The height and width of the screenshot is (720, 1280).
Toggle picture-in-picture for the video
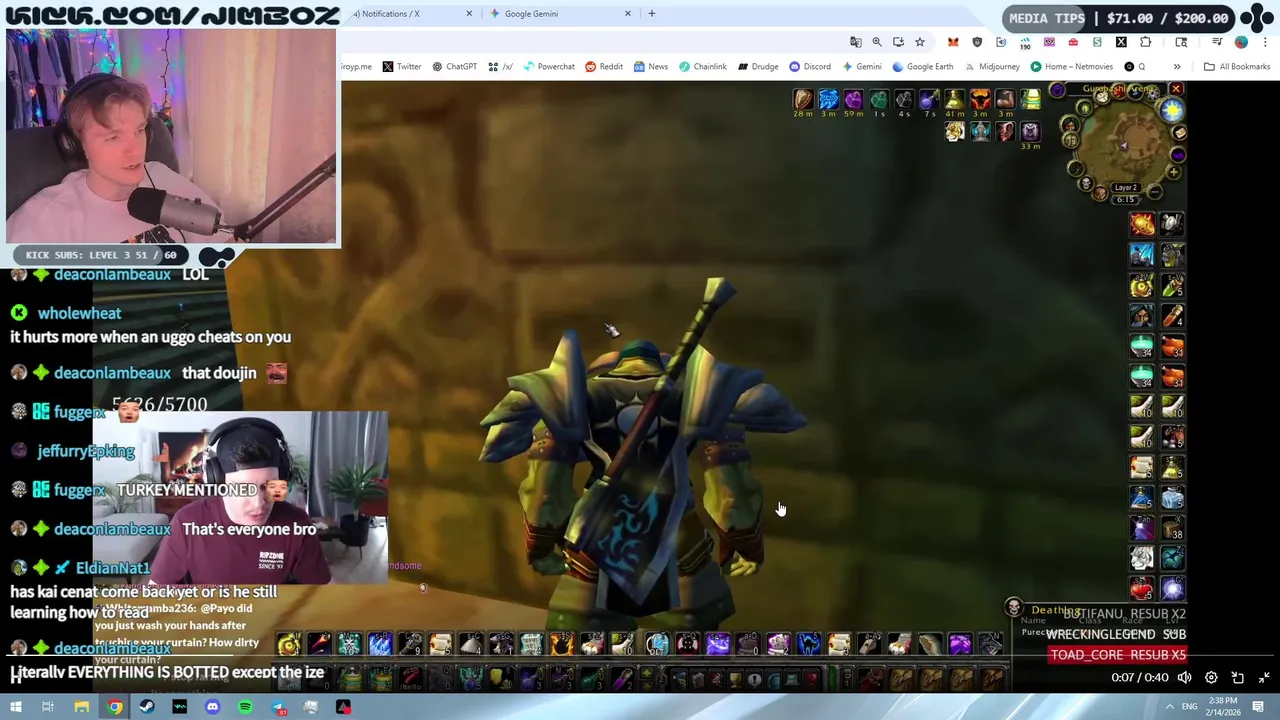click(1237, 678)
